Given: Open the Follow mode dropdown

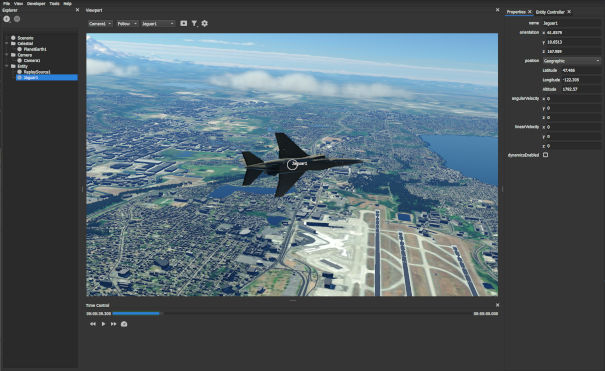Looking at the screenshot, I should point(127,24).
